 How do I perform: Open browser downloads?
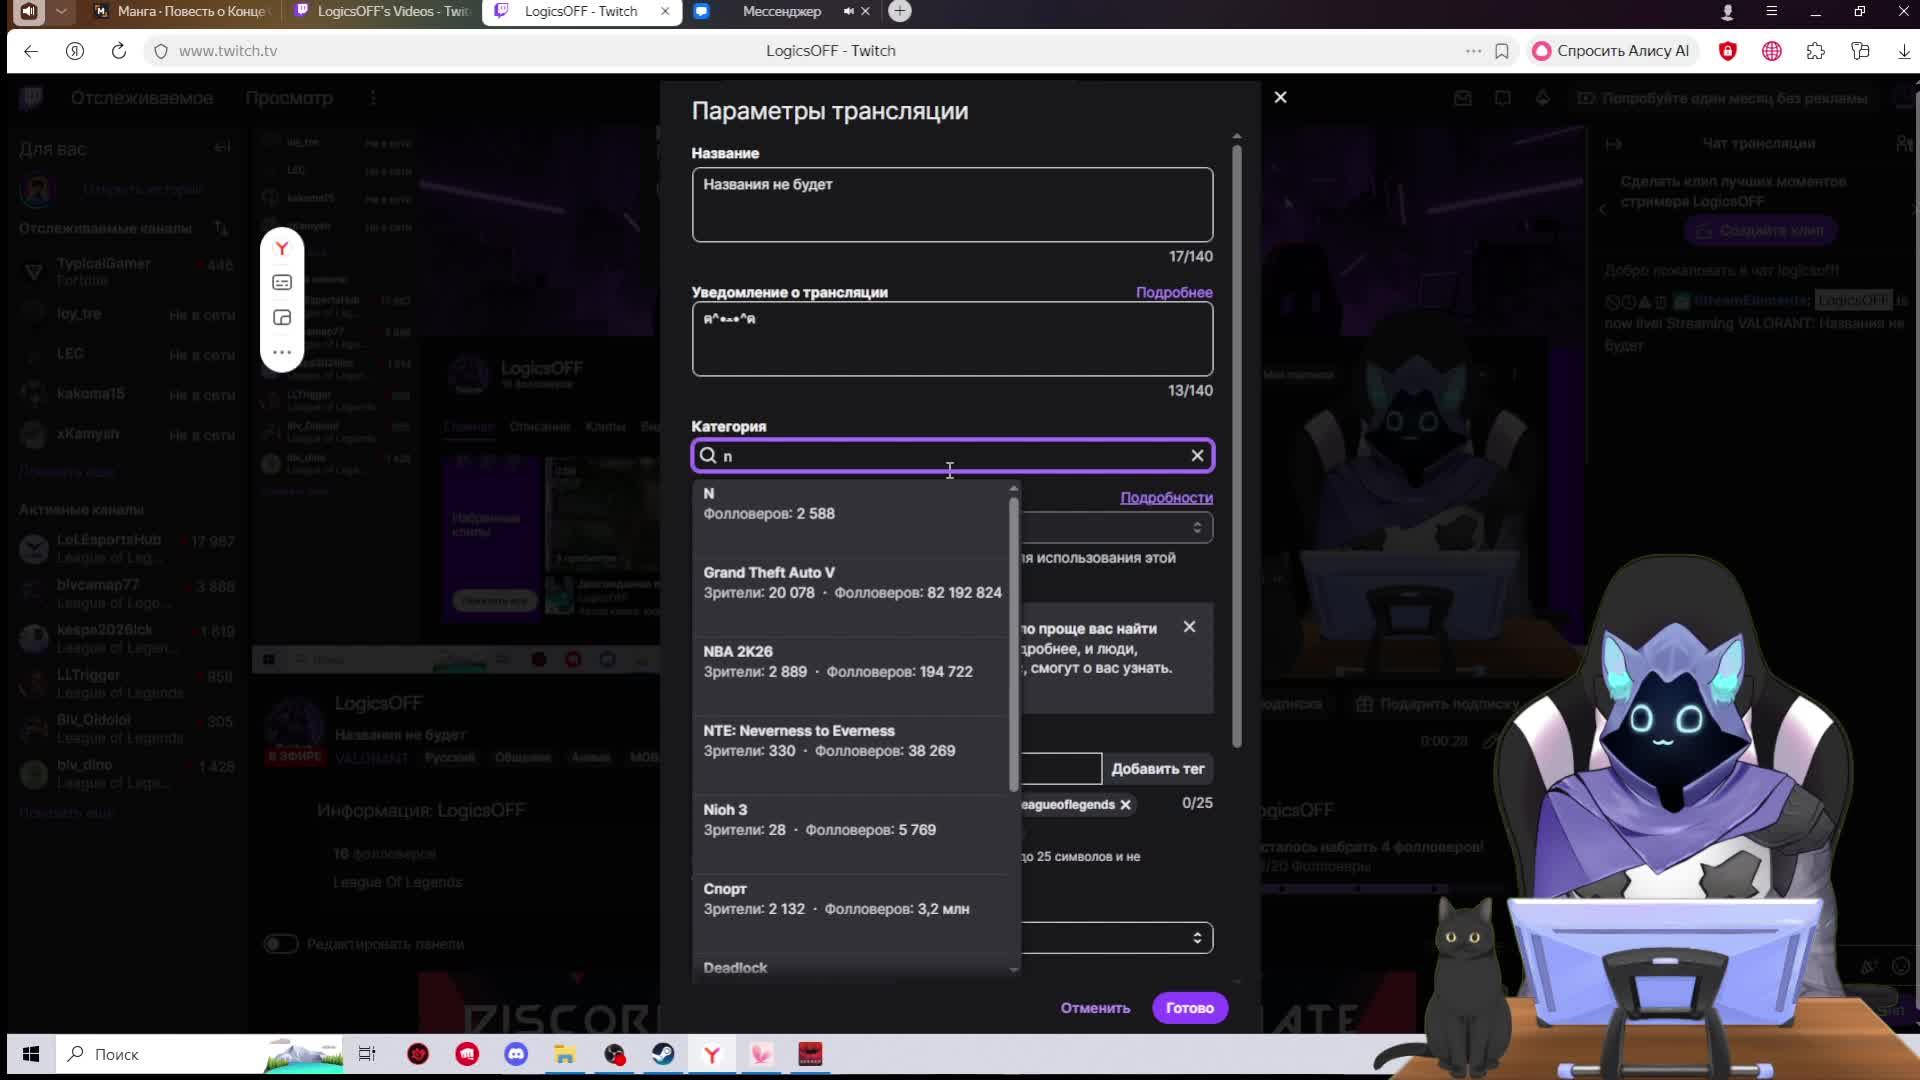(x=1903, y=51)
